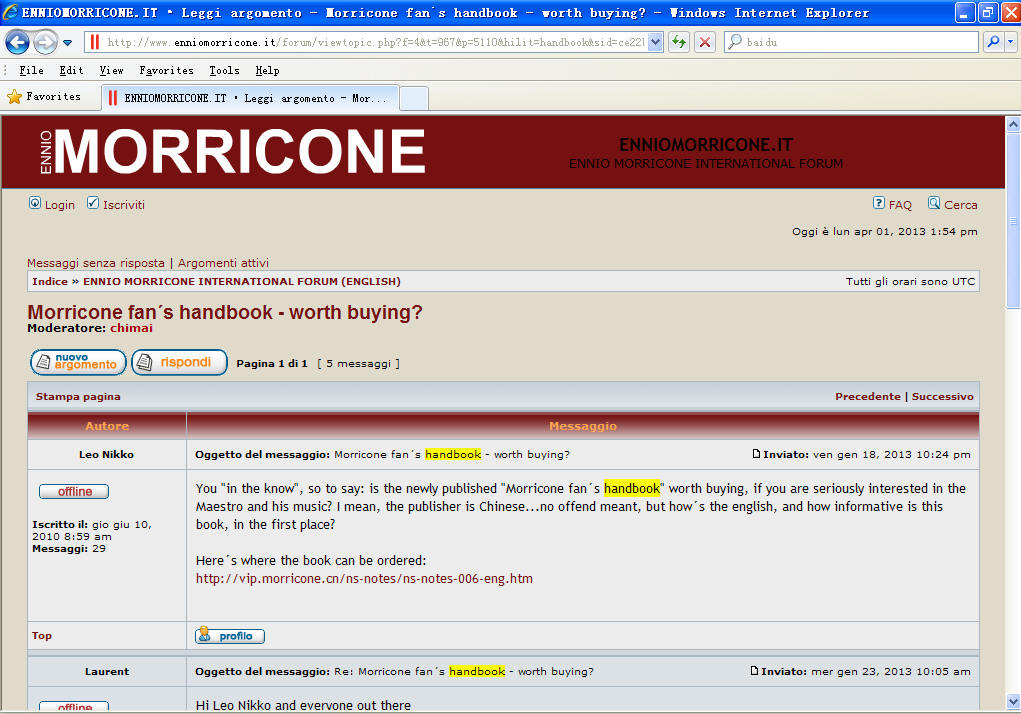Click Stampa pagina print link
This screenshot has height=714, width=1021.
point(78,396)
